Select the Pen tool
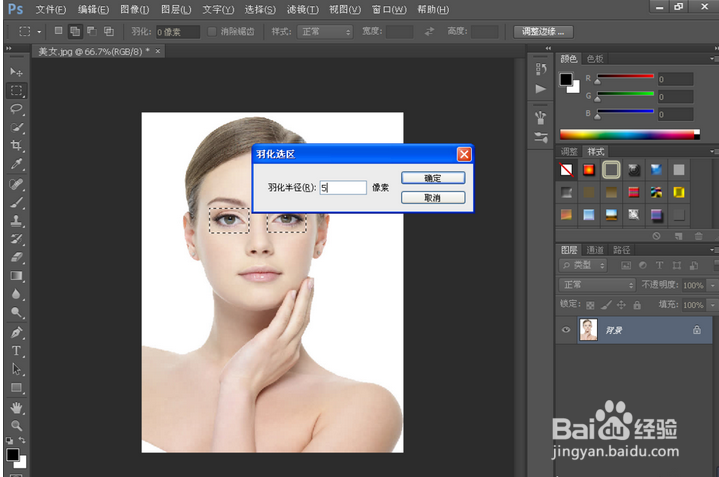The height and width of the screenshot is (477, 719). [16, 332]
